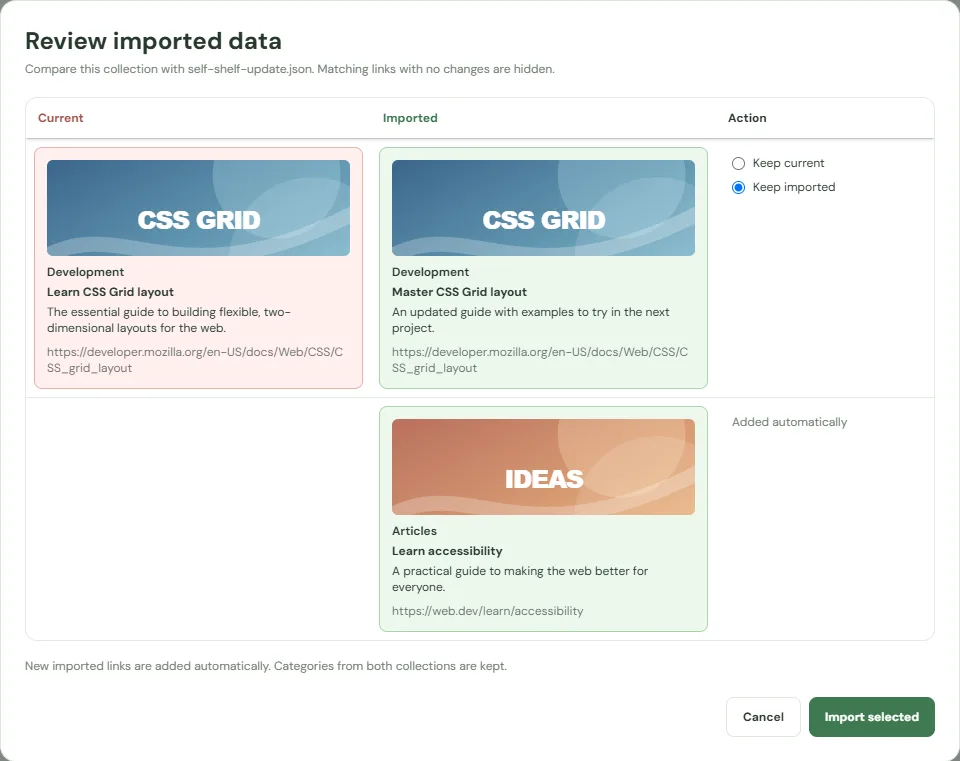Click the CSS GRID thumbnail in Current card
Screen dimensions: 960x761
click(198, 208)
